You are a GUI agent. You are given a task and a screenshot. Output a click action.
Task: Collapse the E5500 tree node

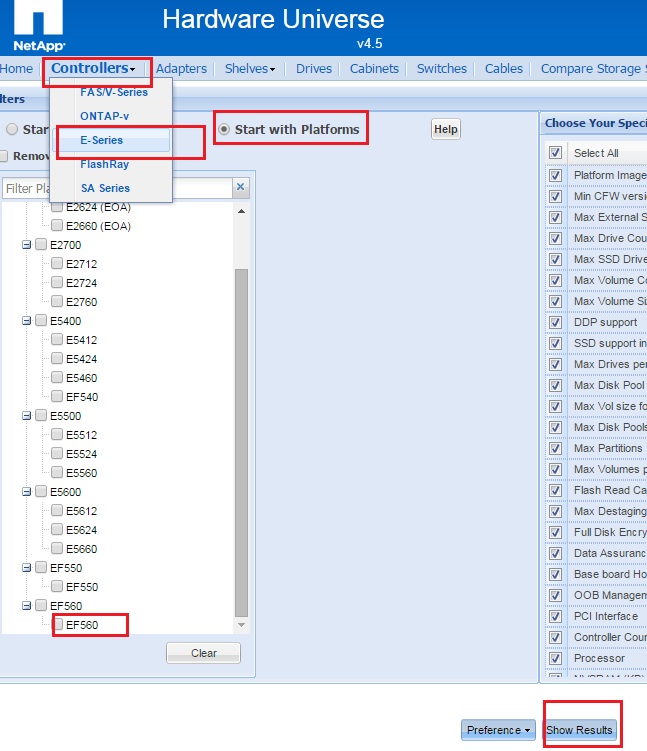tap(27, 416)
